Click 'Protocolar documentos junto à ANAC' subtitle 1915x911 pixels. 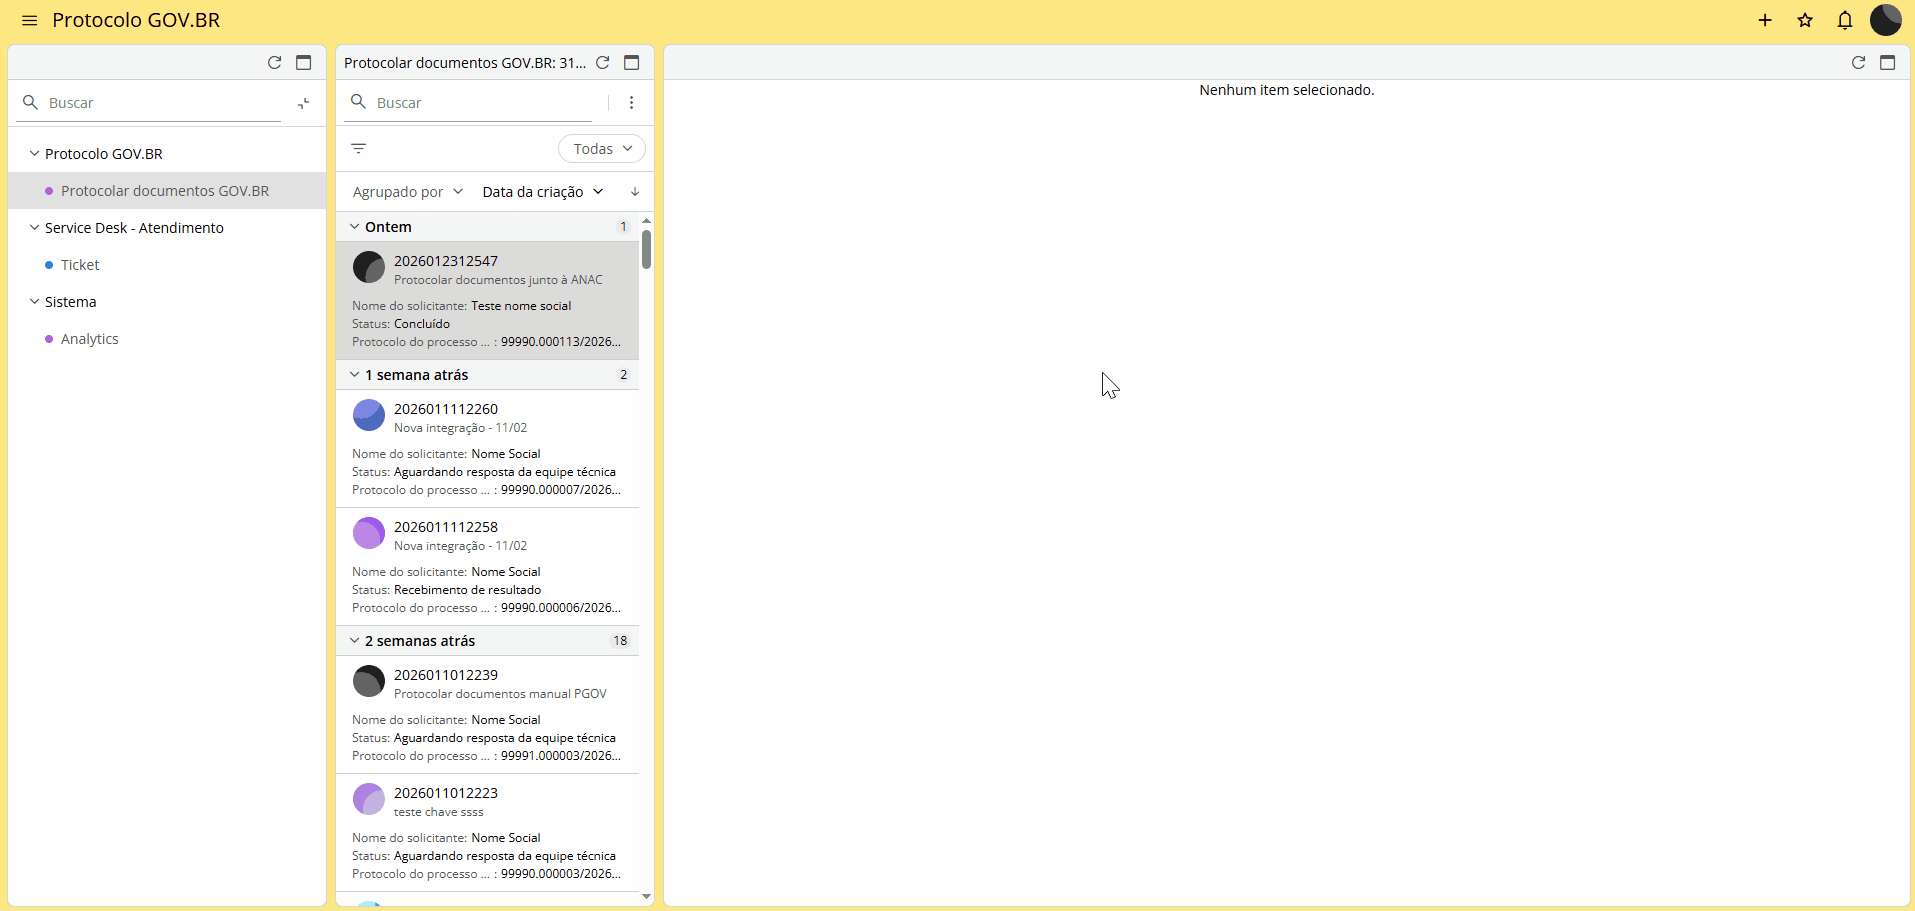pyautogui.click(x=498, y=280)
